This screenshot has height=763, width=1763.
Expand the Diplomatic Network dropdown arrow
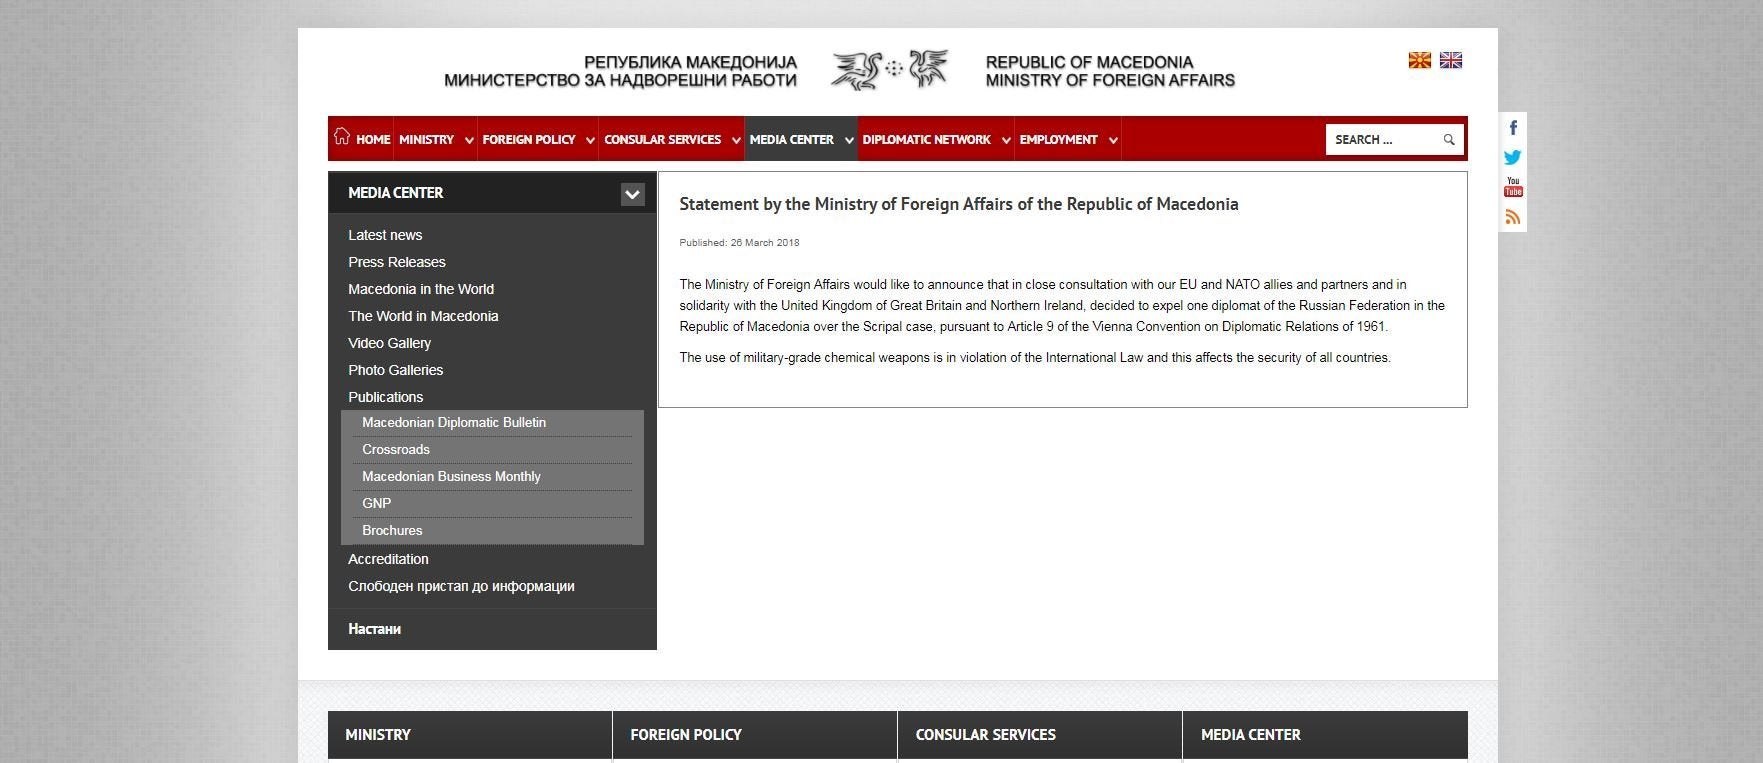(1006, 141)
